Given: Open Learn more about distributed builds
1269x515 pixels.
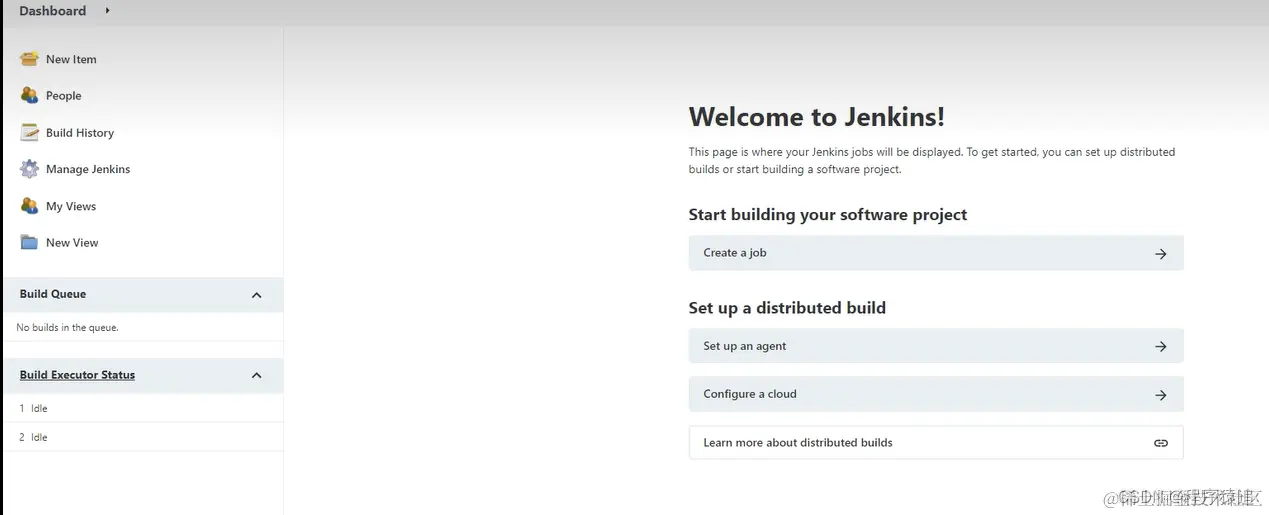Looking at the screenshot, I should point(936,442).
